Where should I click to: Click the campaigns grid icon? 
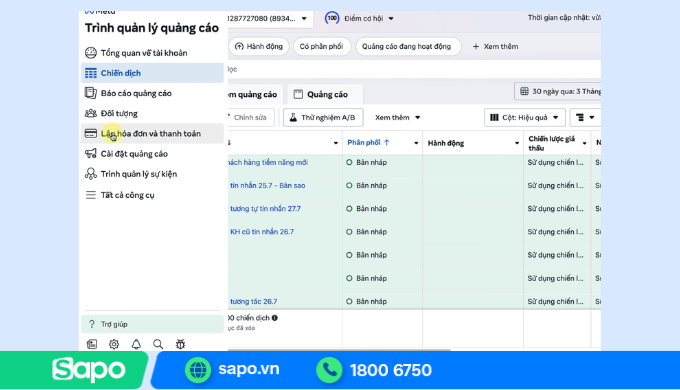tap(91, 73)
